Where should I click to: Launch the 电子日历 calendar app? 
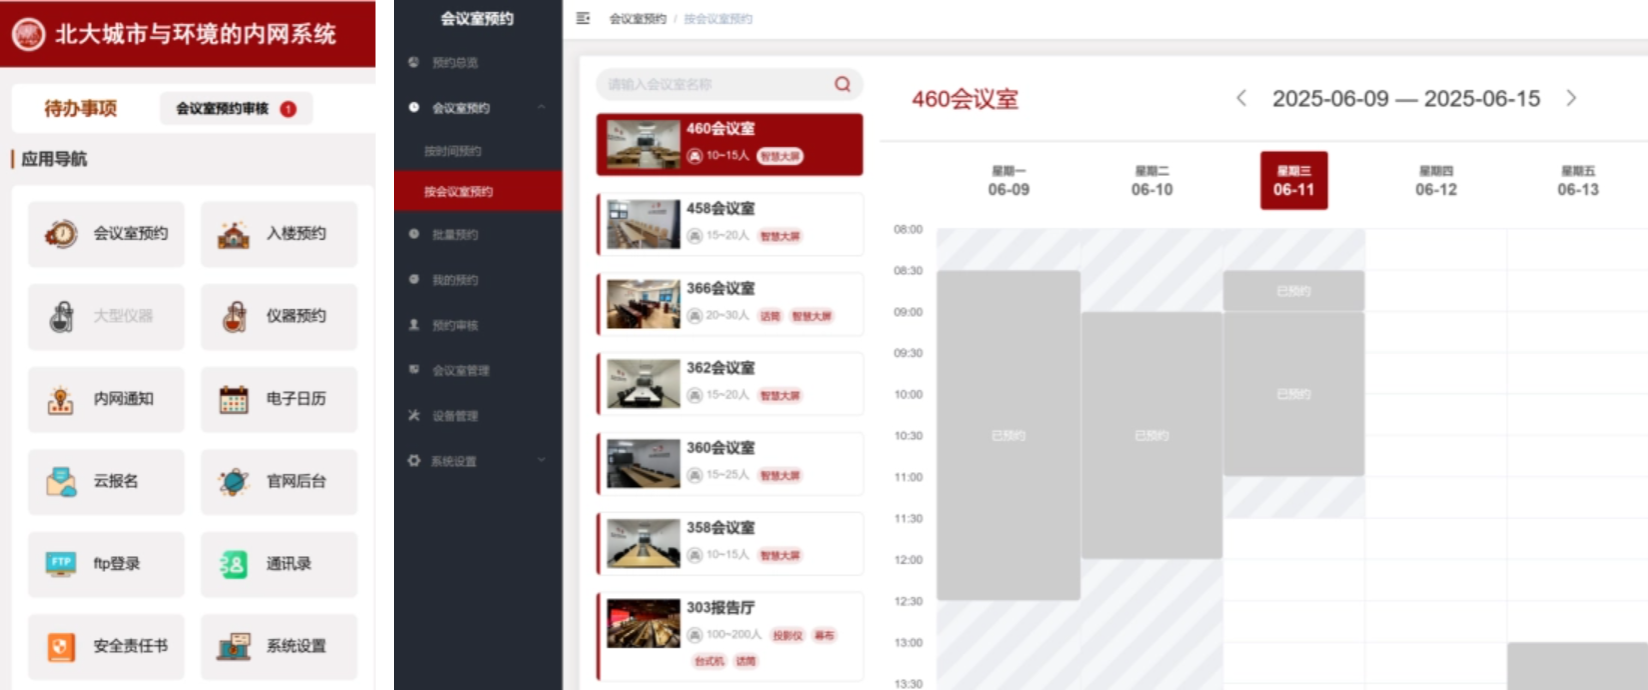[x=279, y=399]
